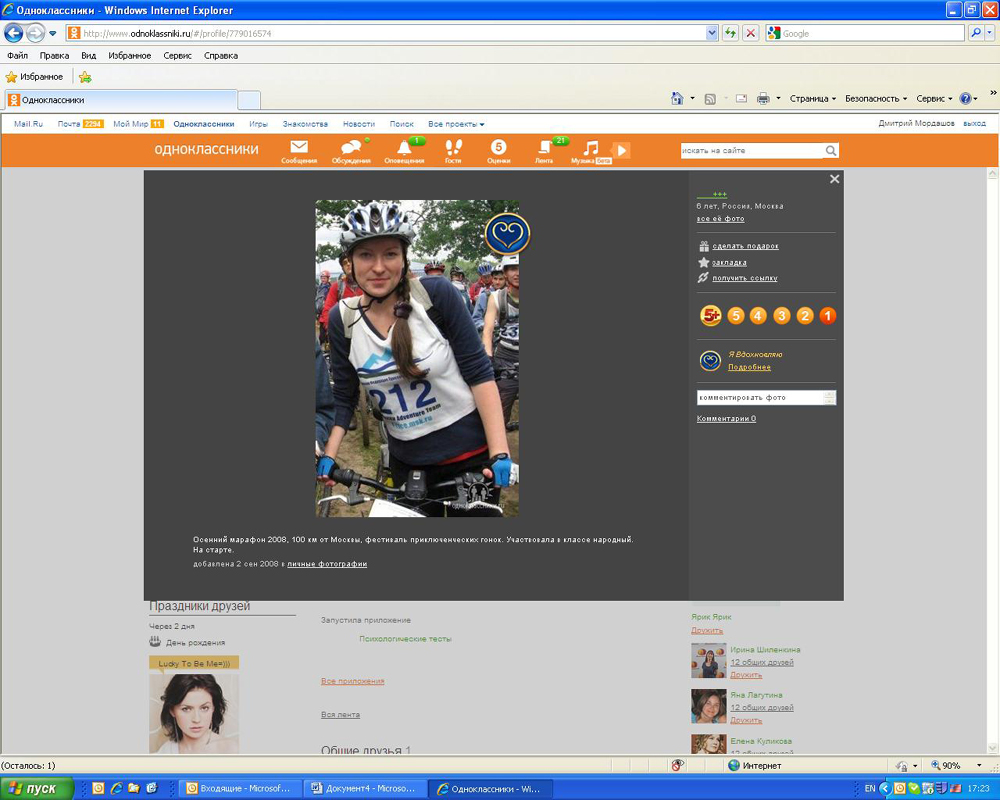Viewport: 1000px width, 800px height.
Task: Click the RSS feeds icon
Action: click(x=710, y=98)
